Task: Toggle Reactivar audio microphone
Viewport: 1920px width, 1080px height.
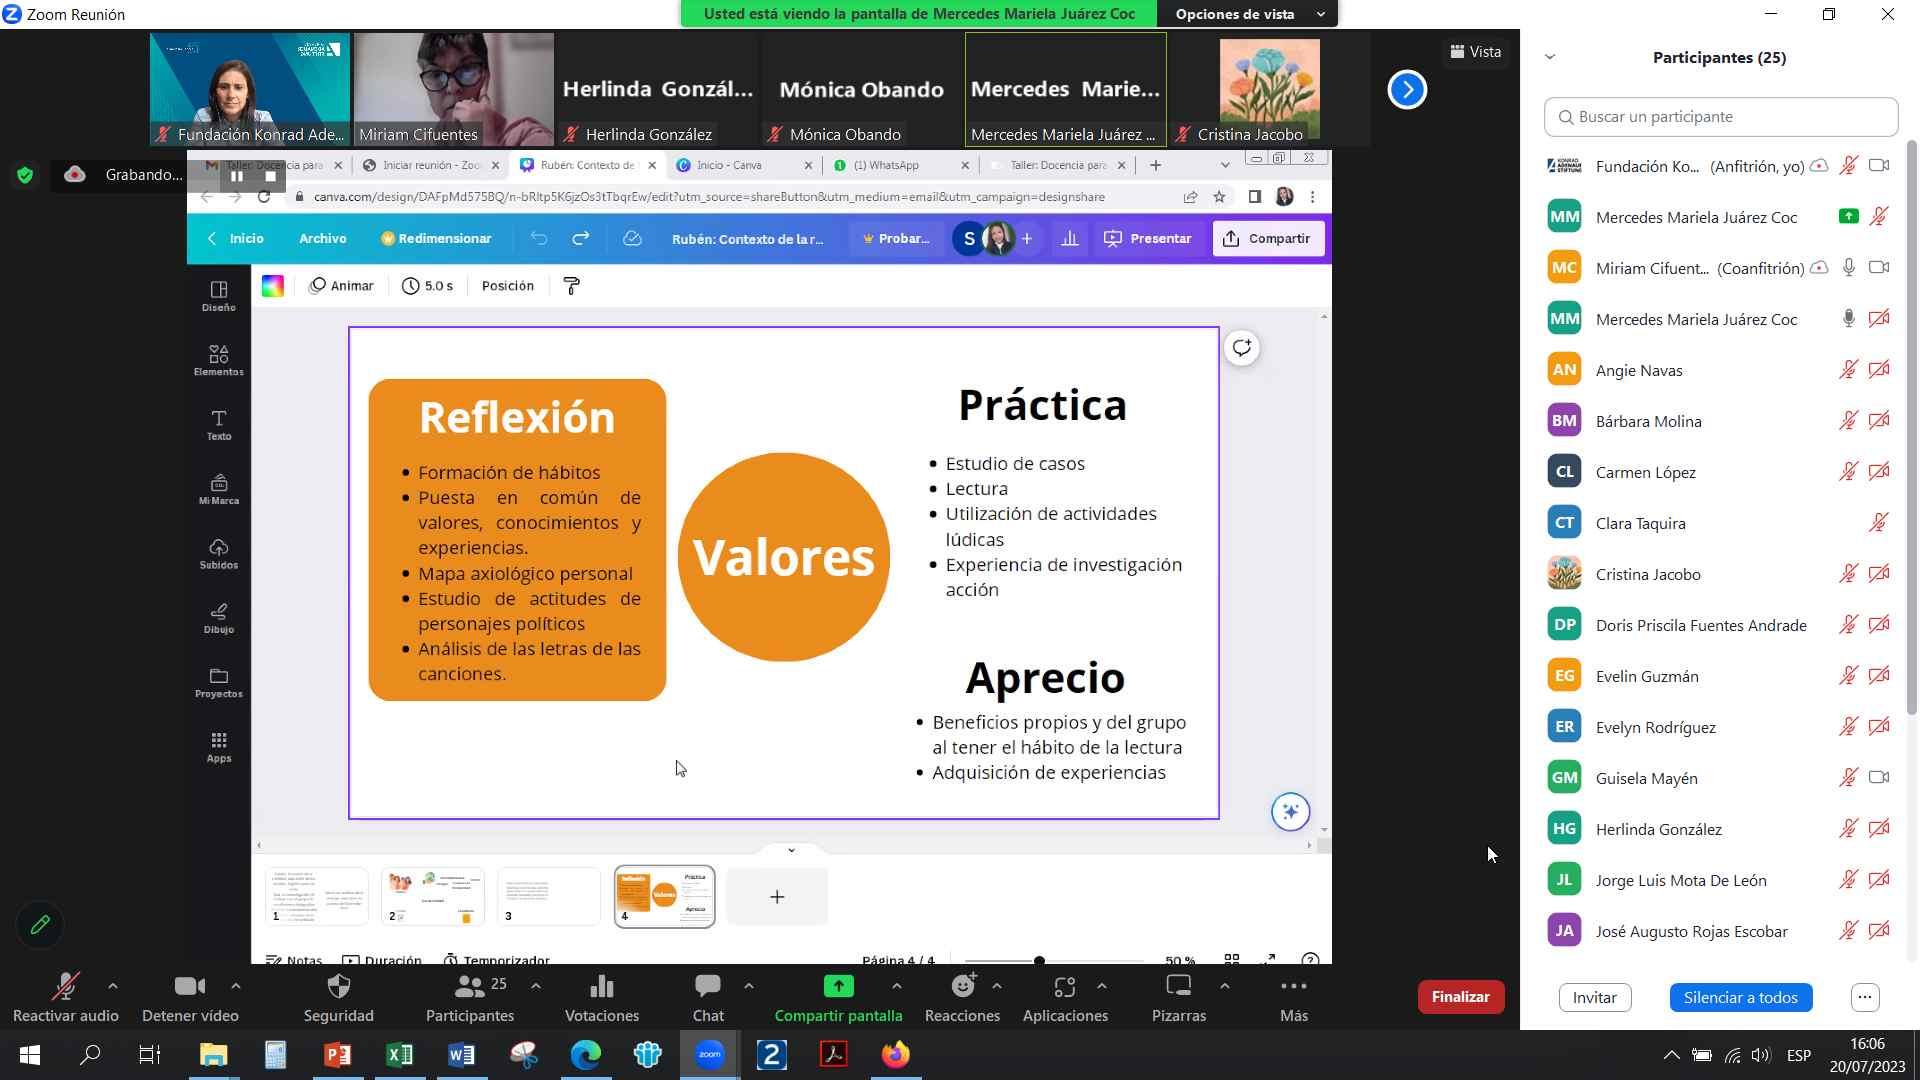Action: [x=65, y=987]
